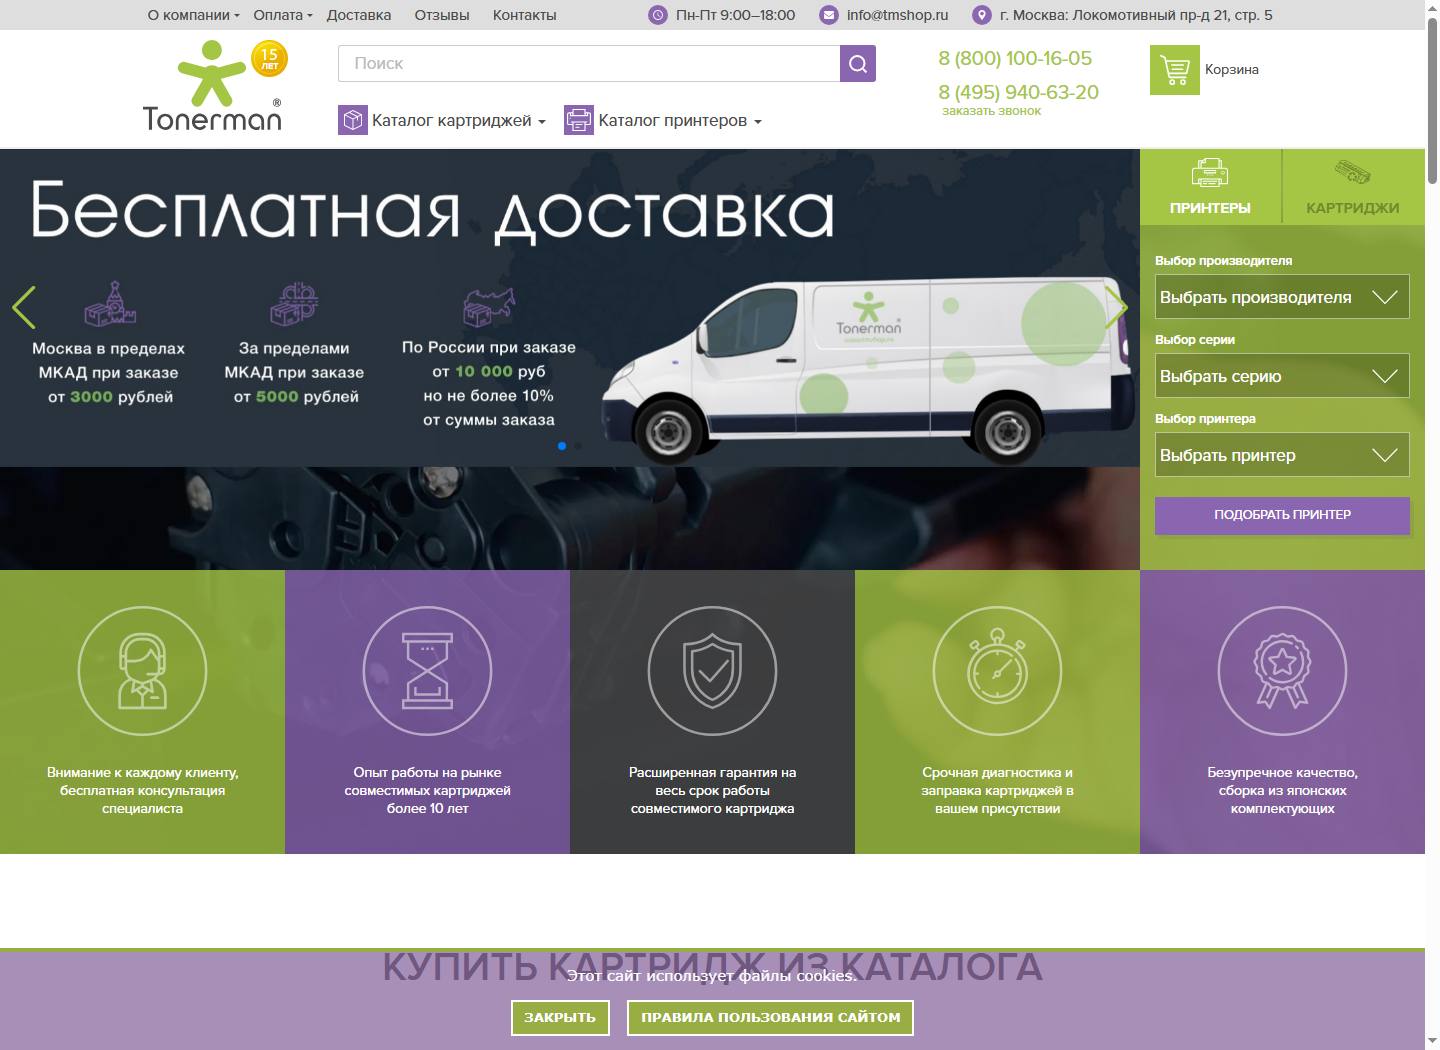
Task: Click the Москва address text
Action: 1136,15
